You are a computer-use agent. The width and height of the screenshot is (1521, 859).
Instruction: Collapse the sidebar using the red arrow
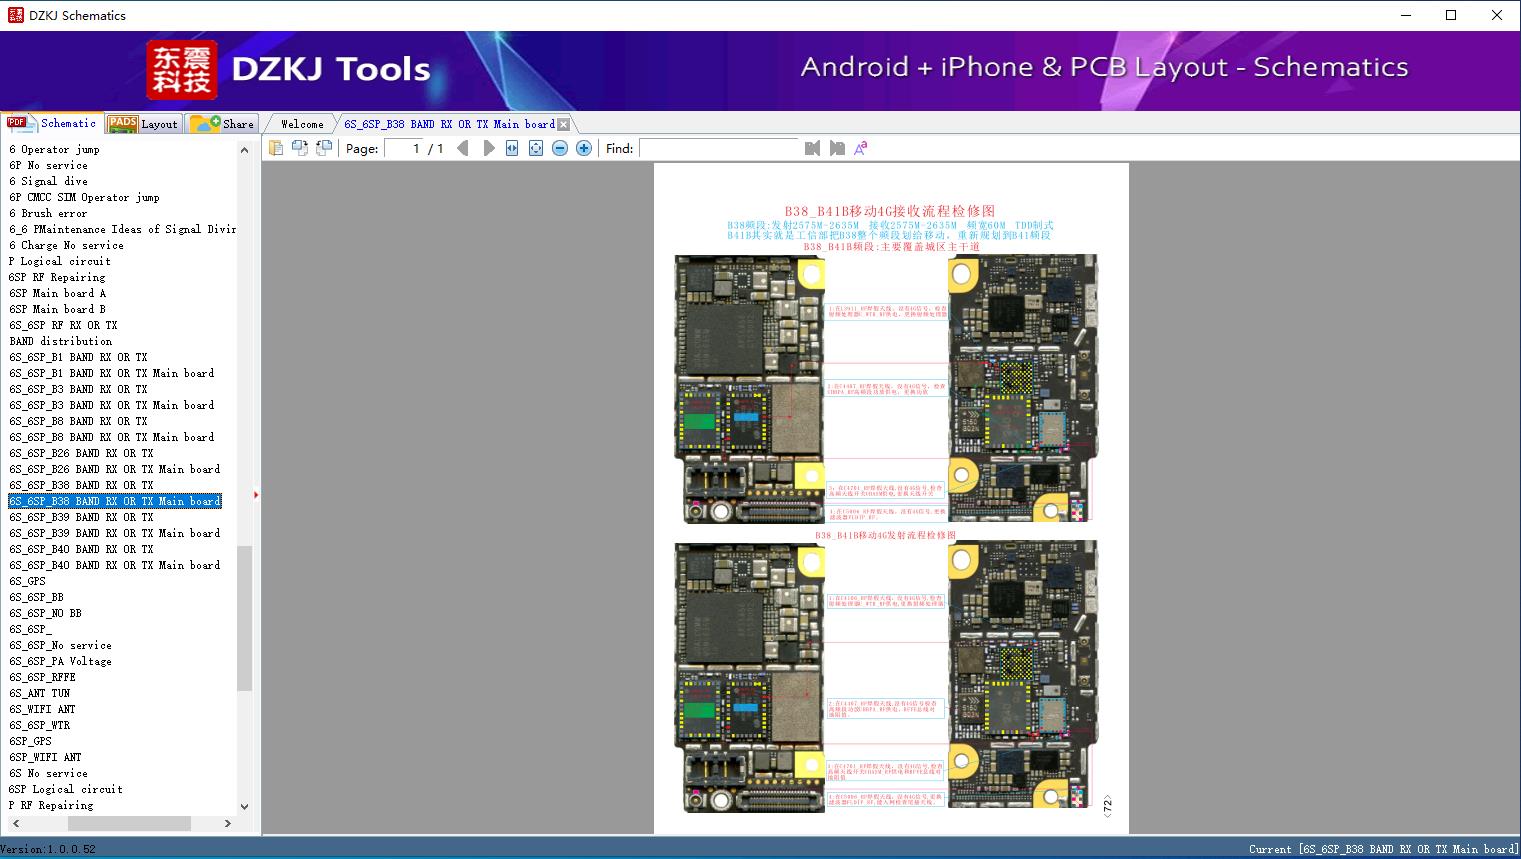[x=256, y=494]
